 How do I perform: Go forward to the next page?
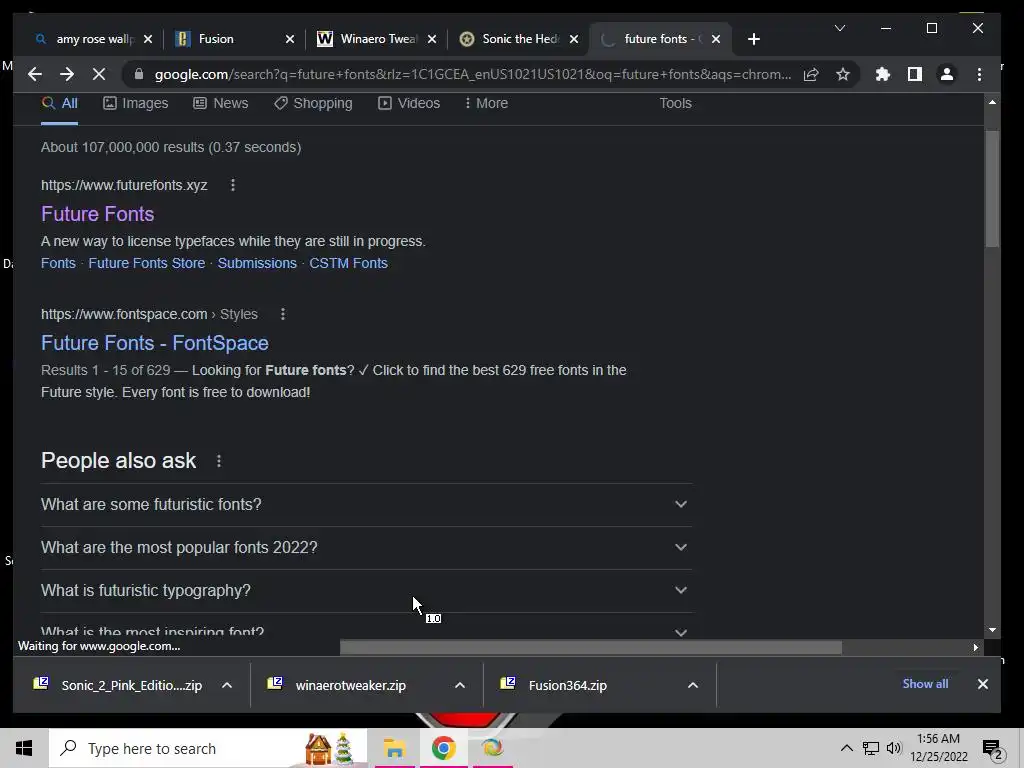click(x=67, y=74)
